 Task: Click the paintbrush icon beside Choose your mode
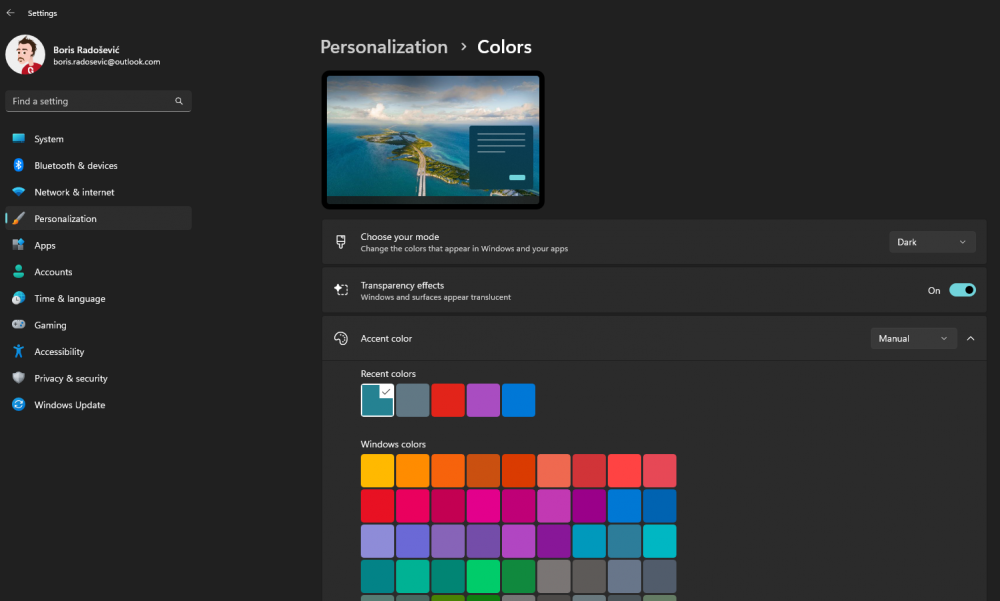(341, 242)
